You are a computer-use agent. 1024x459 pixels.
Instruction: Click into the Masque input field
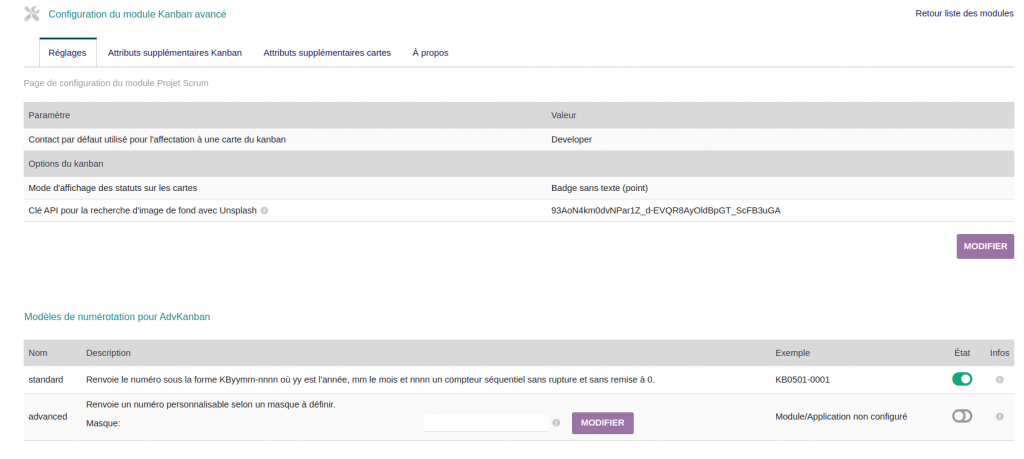[x=485, y=423]
